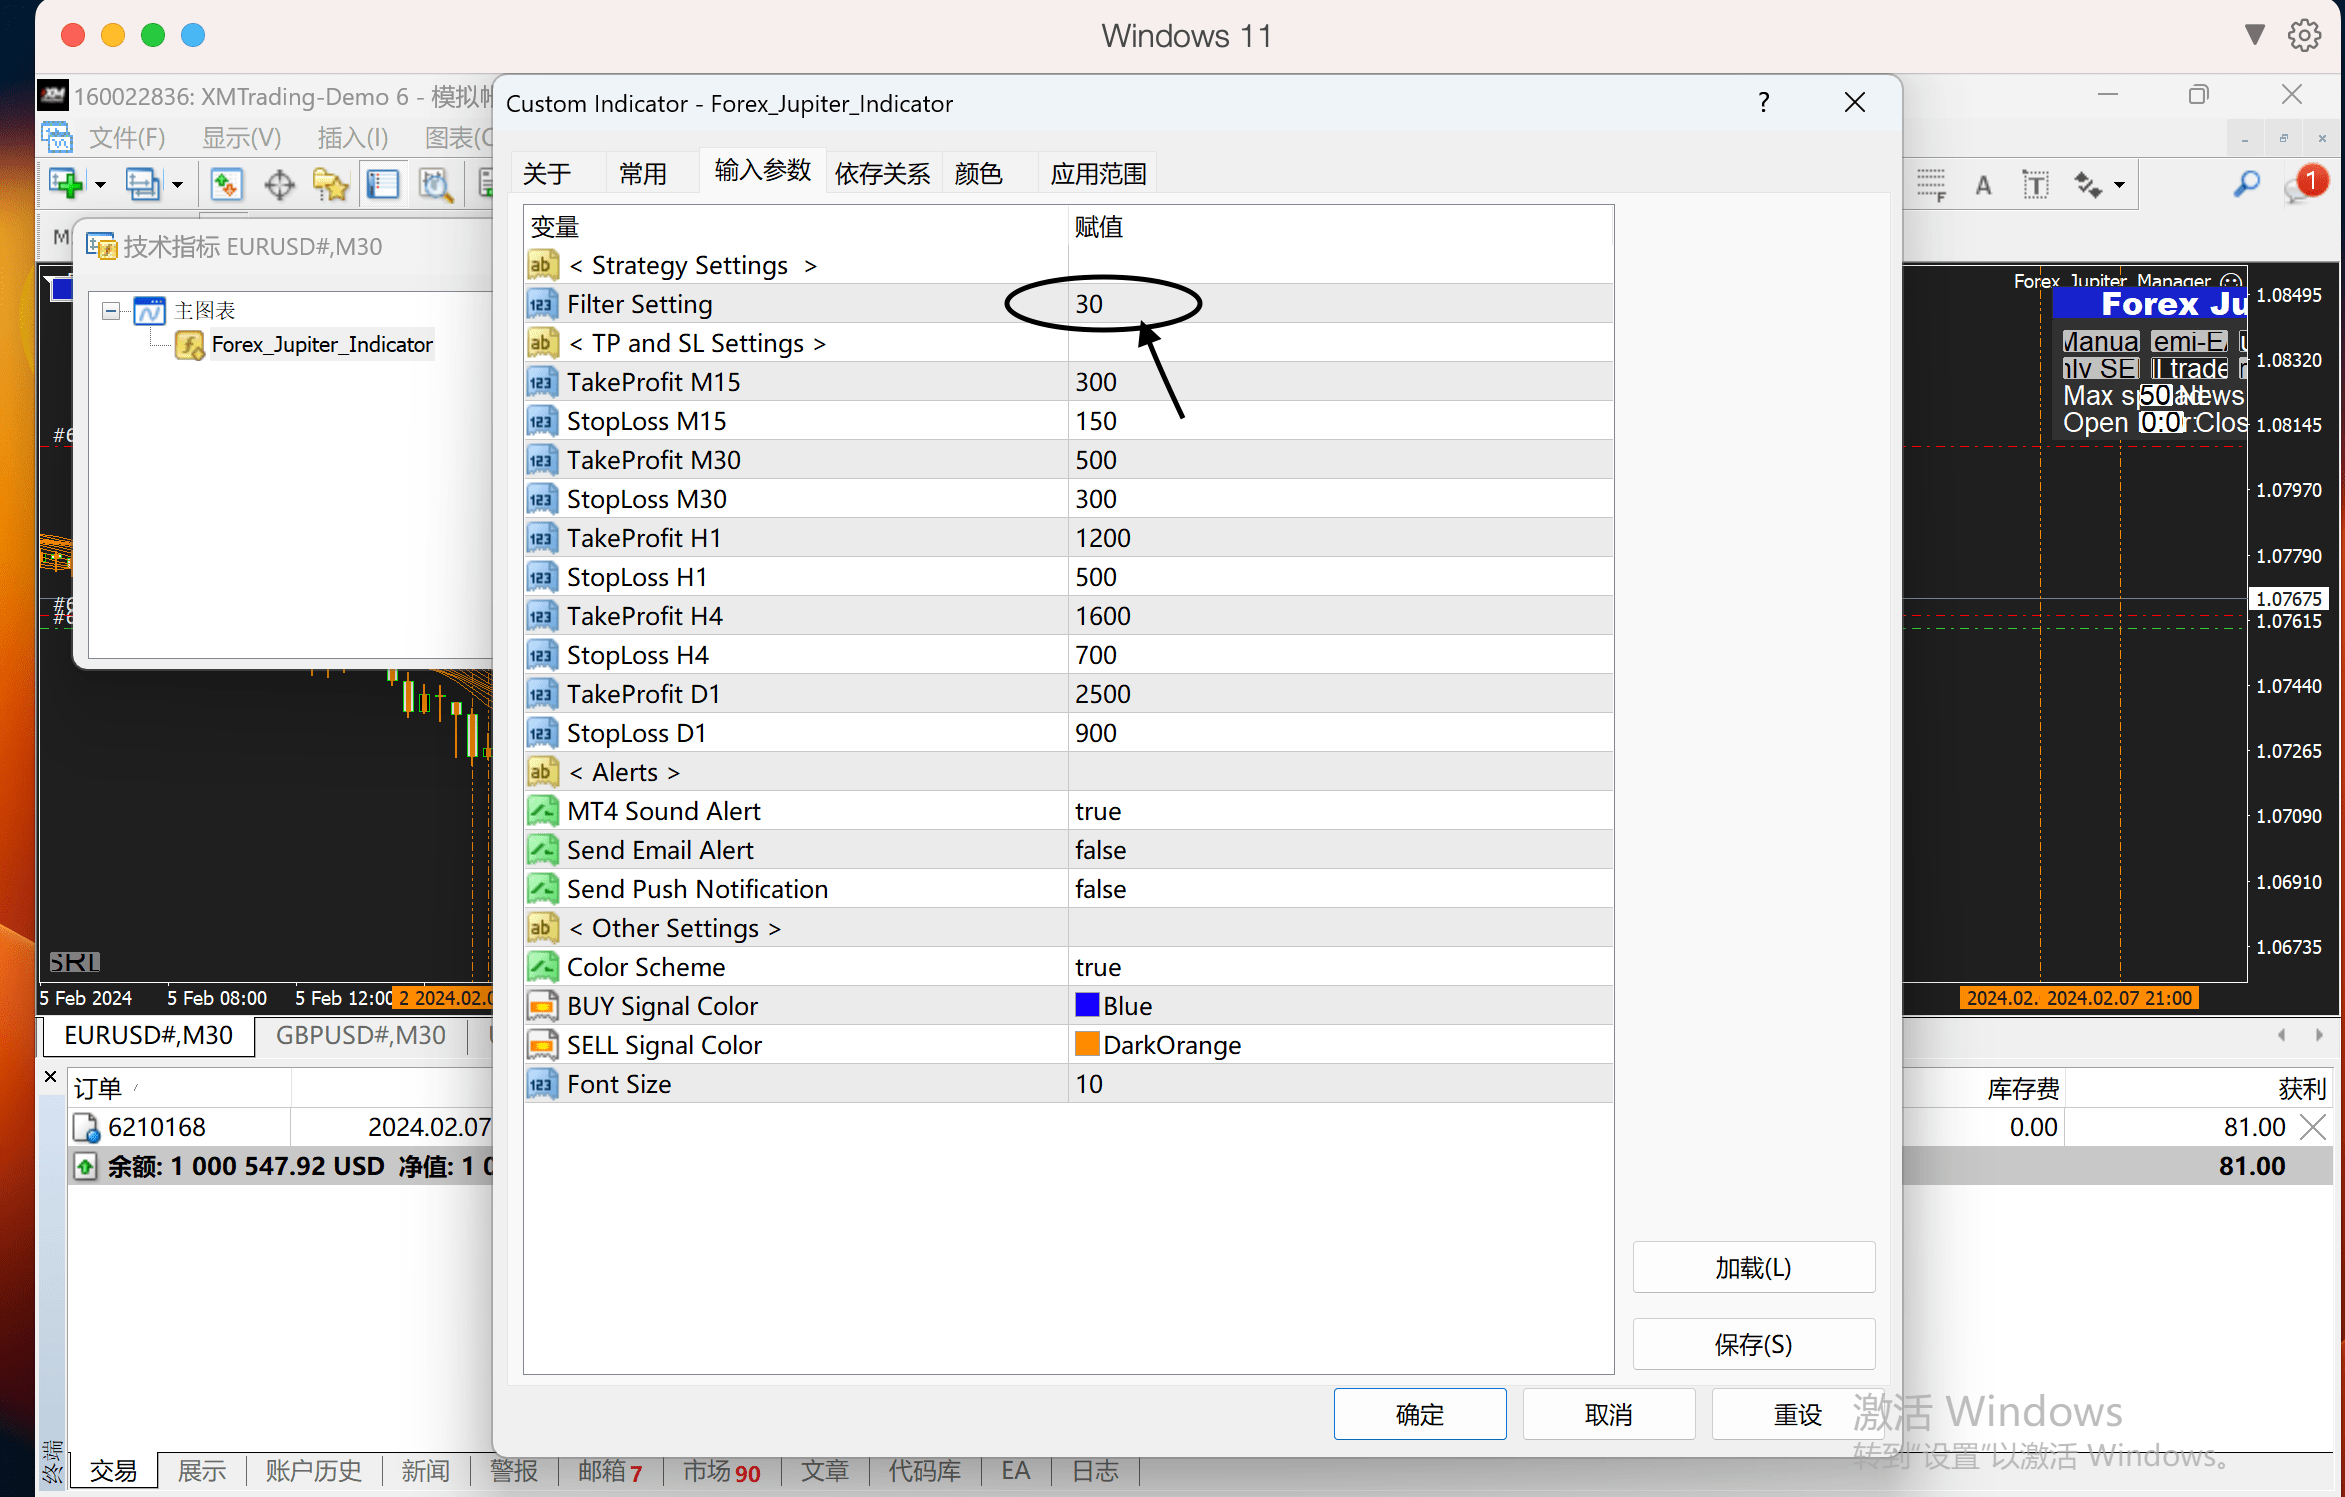
Task: Select the 输入参数 tab
Action: 763,171
